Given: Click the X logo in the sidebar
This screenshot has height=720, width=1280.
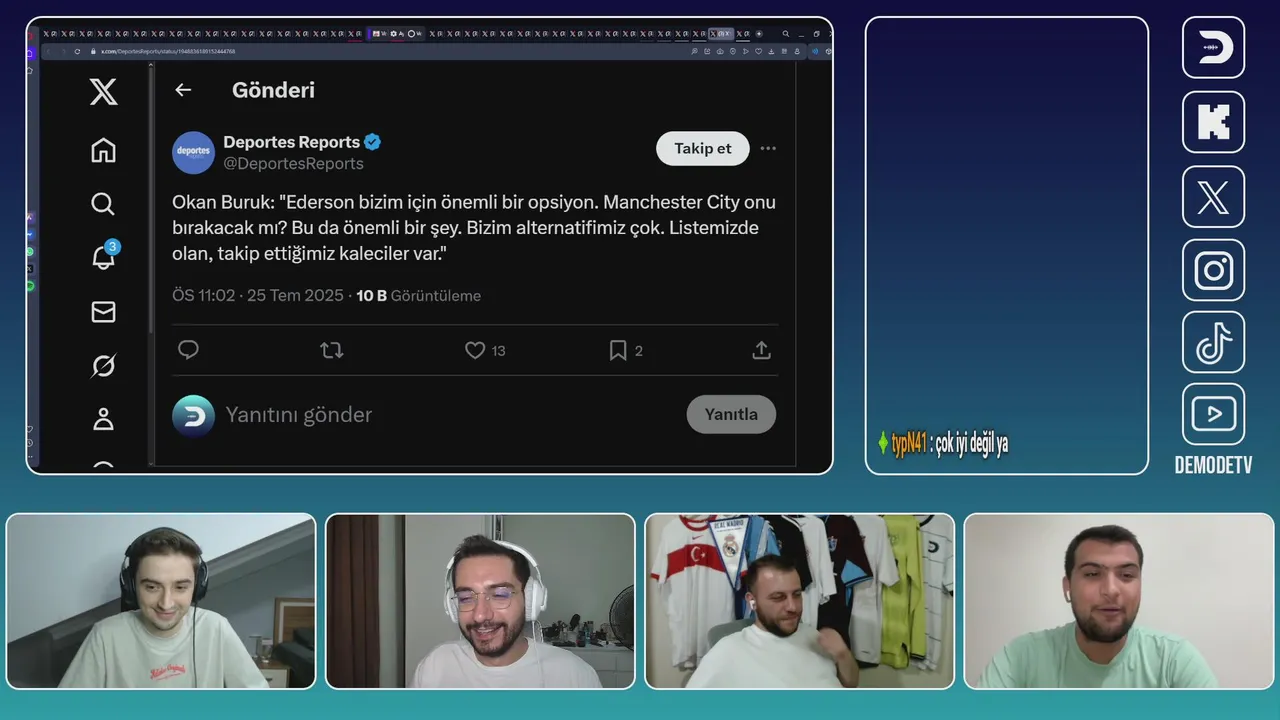Looking at the screenshot, I should (x=103, y=92).
